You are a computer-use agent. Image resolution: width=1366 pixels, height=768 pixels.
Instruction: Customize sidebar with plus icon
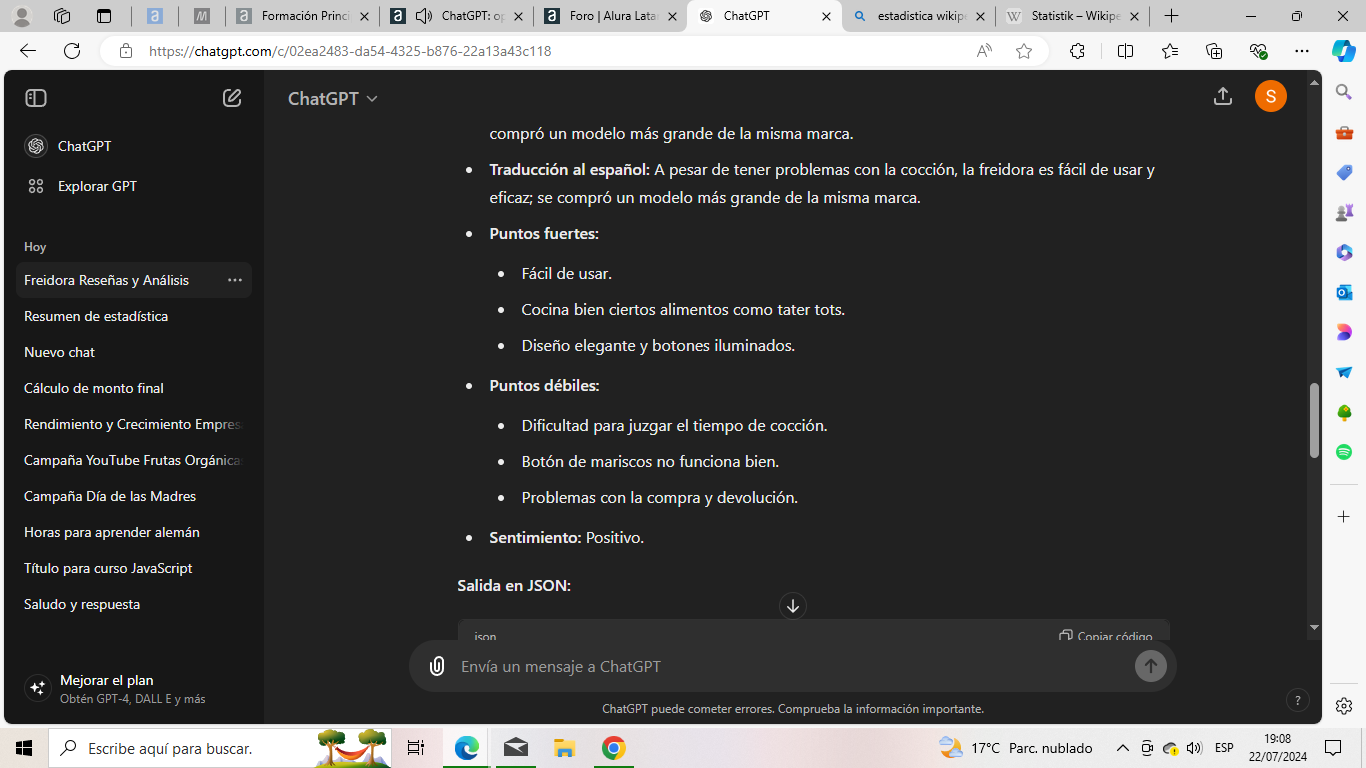point(1344,516)
